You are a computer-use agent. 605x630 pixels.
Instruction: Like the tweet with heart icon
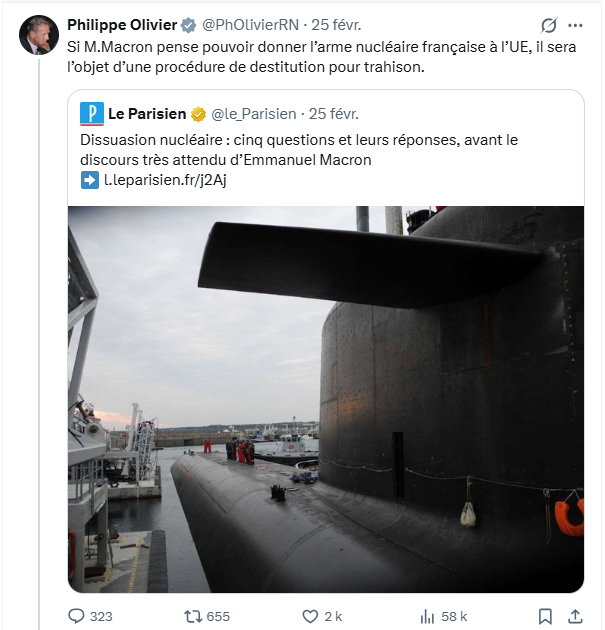(310, 616)
